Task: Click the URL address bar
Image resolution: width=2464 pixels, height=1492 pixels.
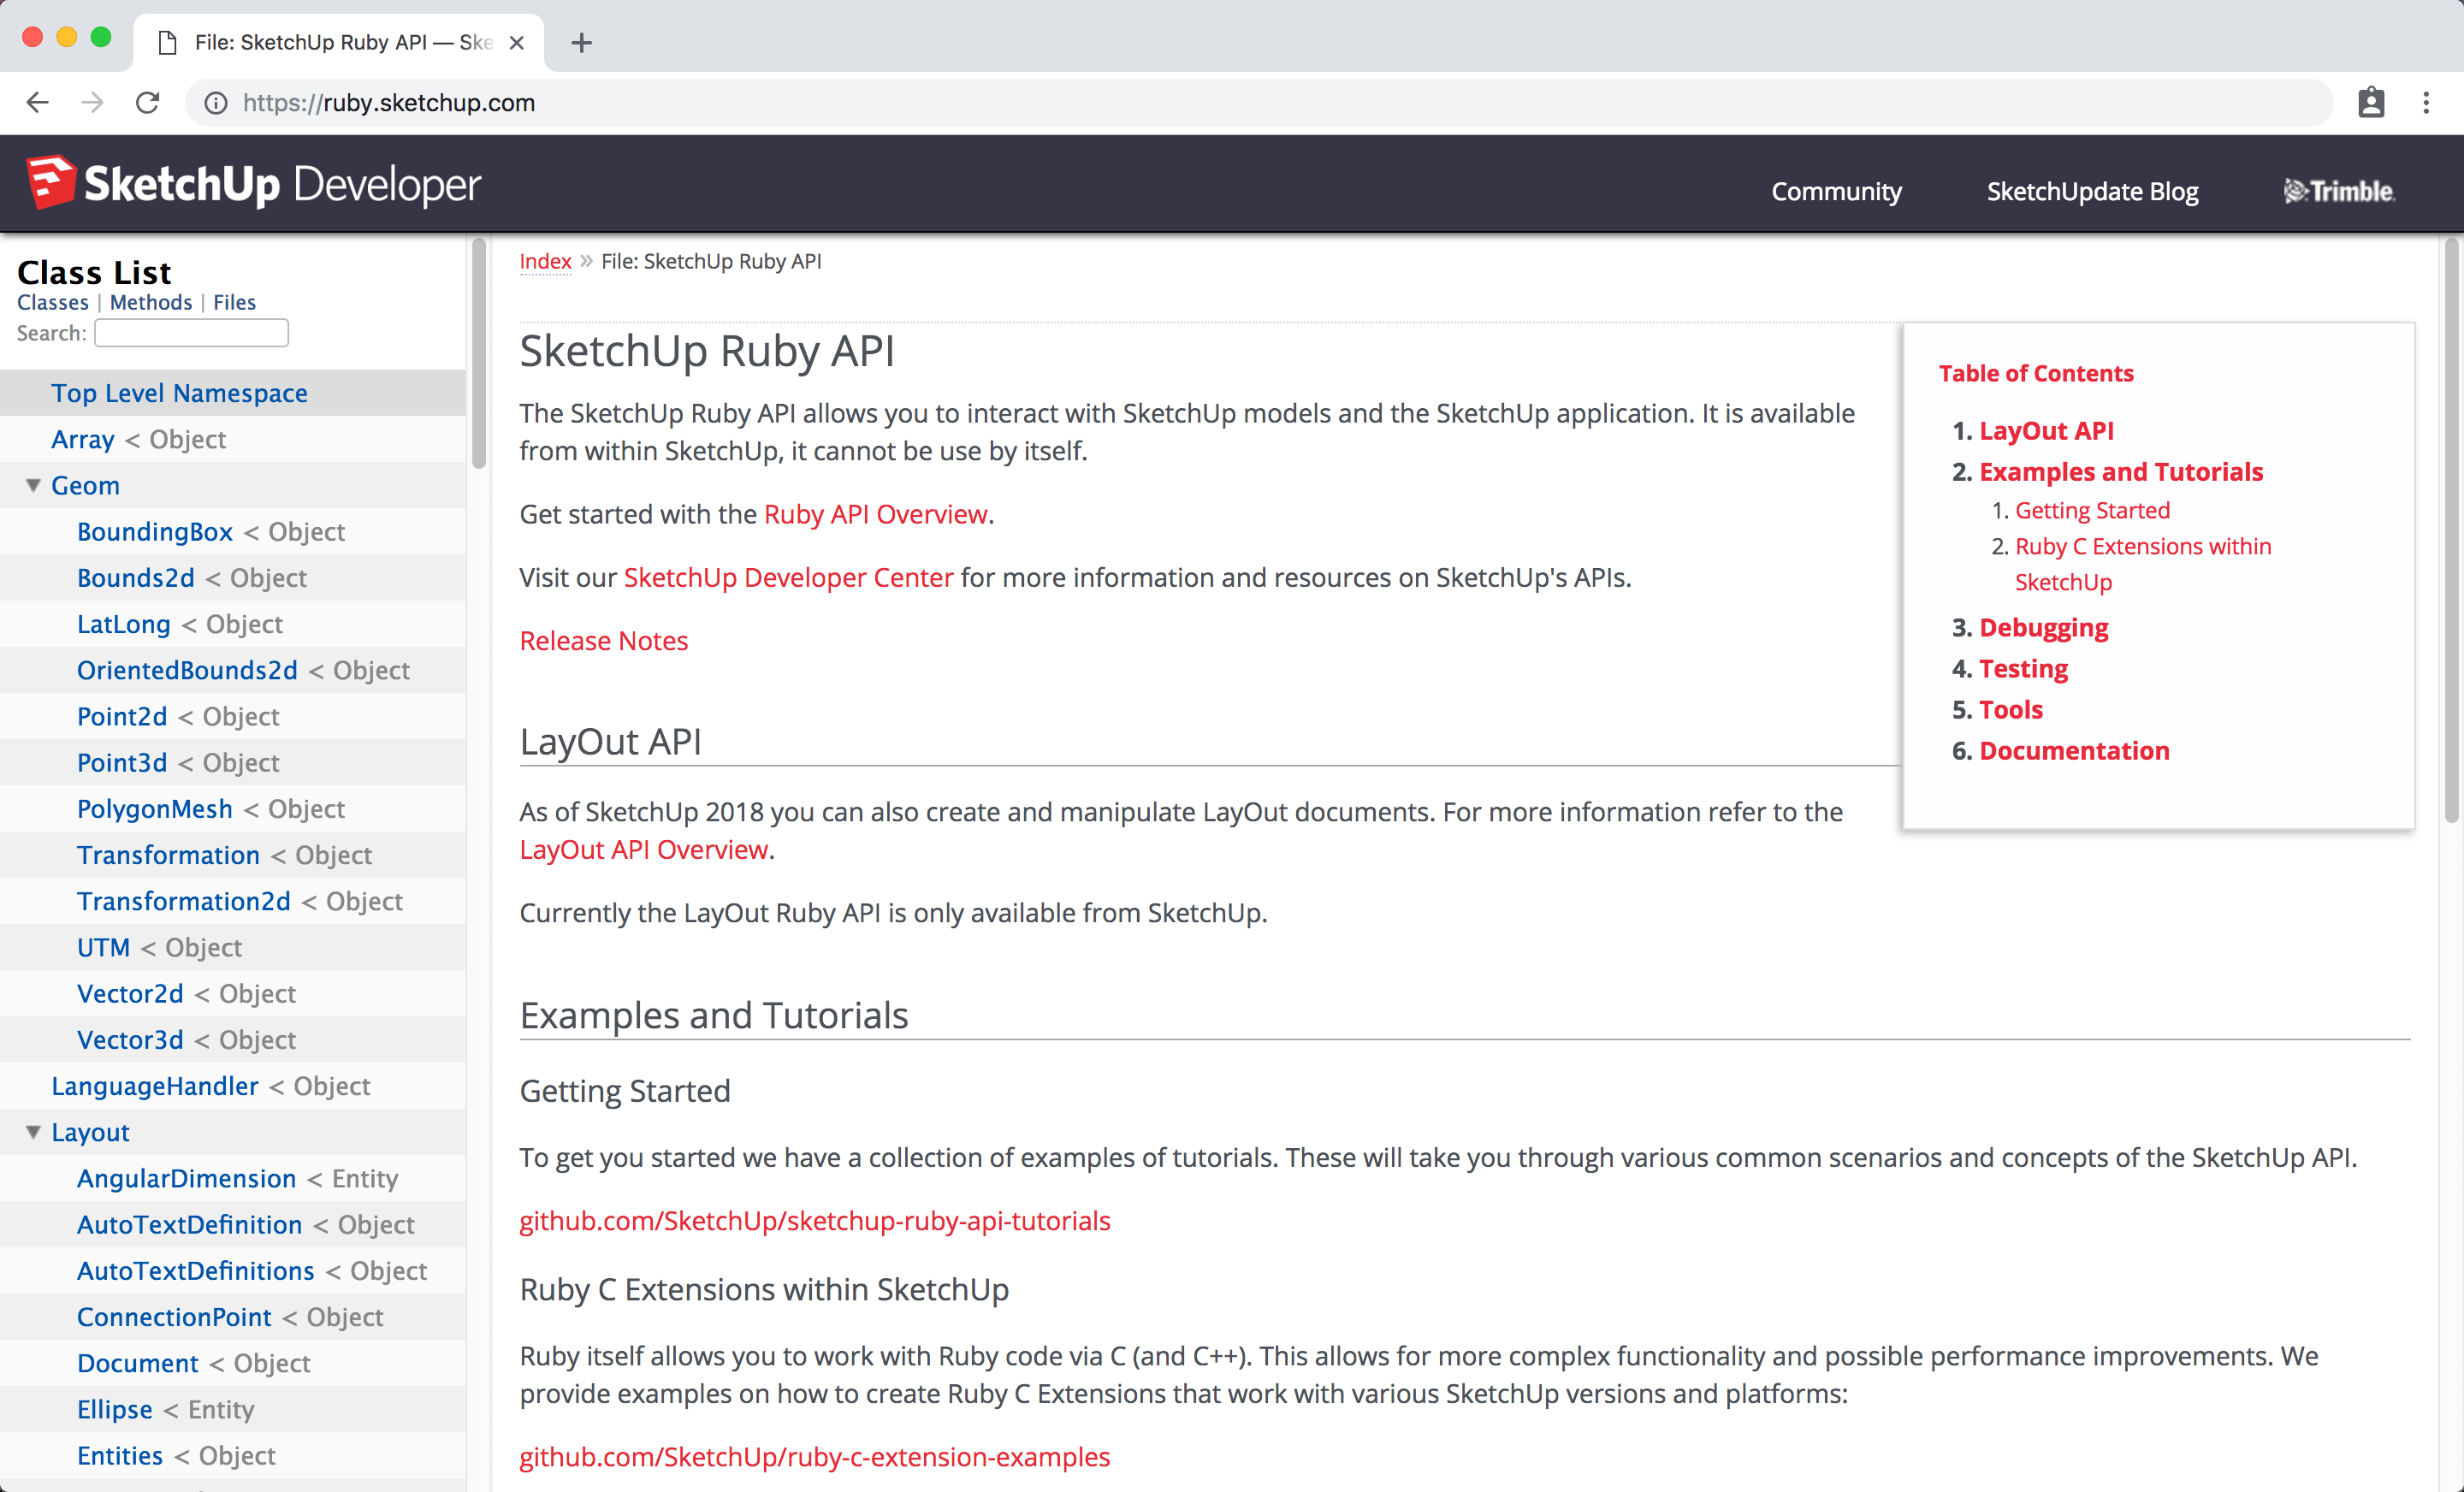Action: point(1258,103)
